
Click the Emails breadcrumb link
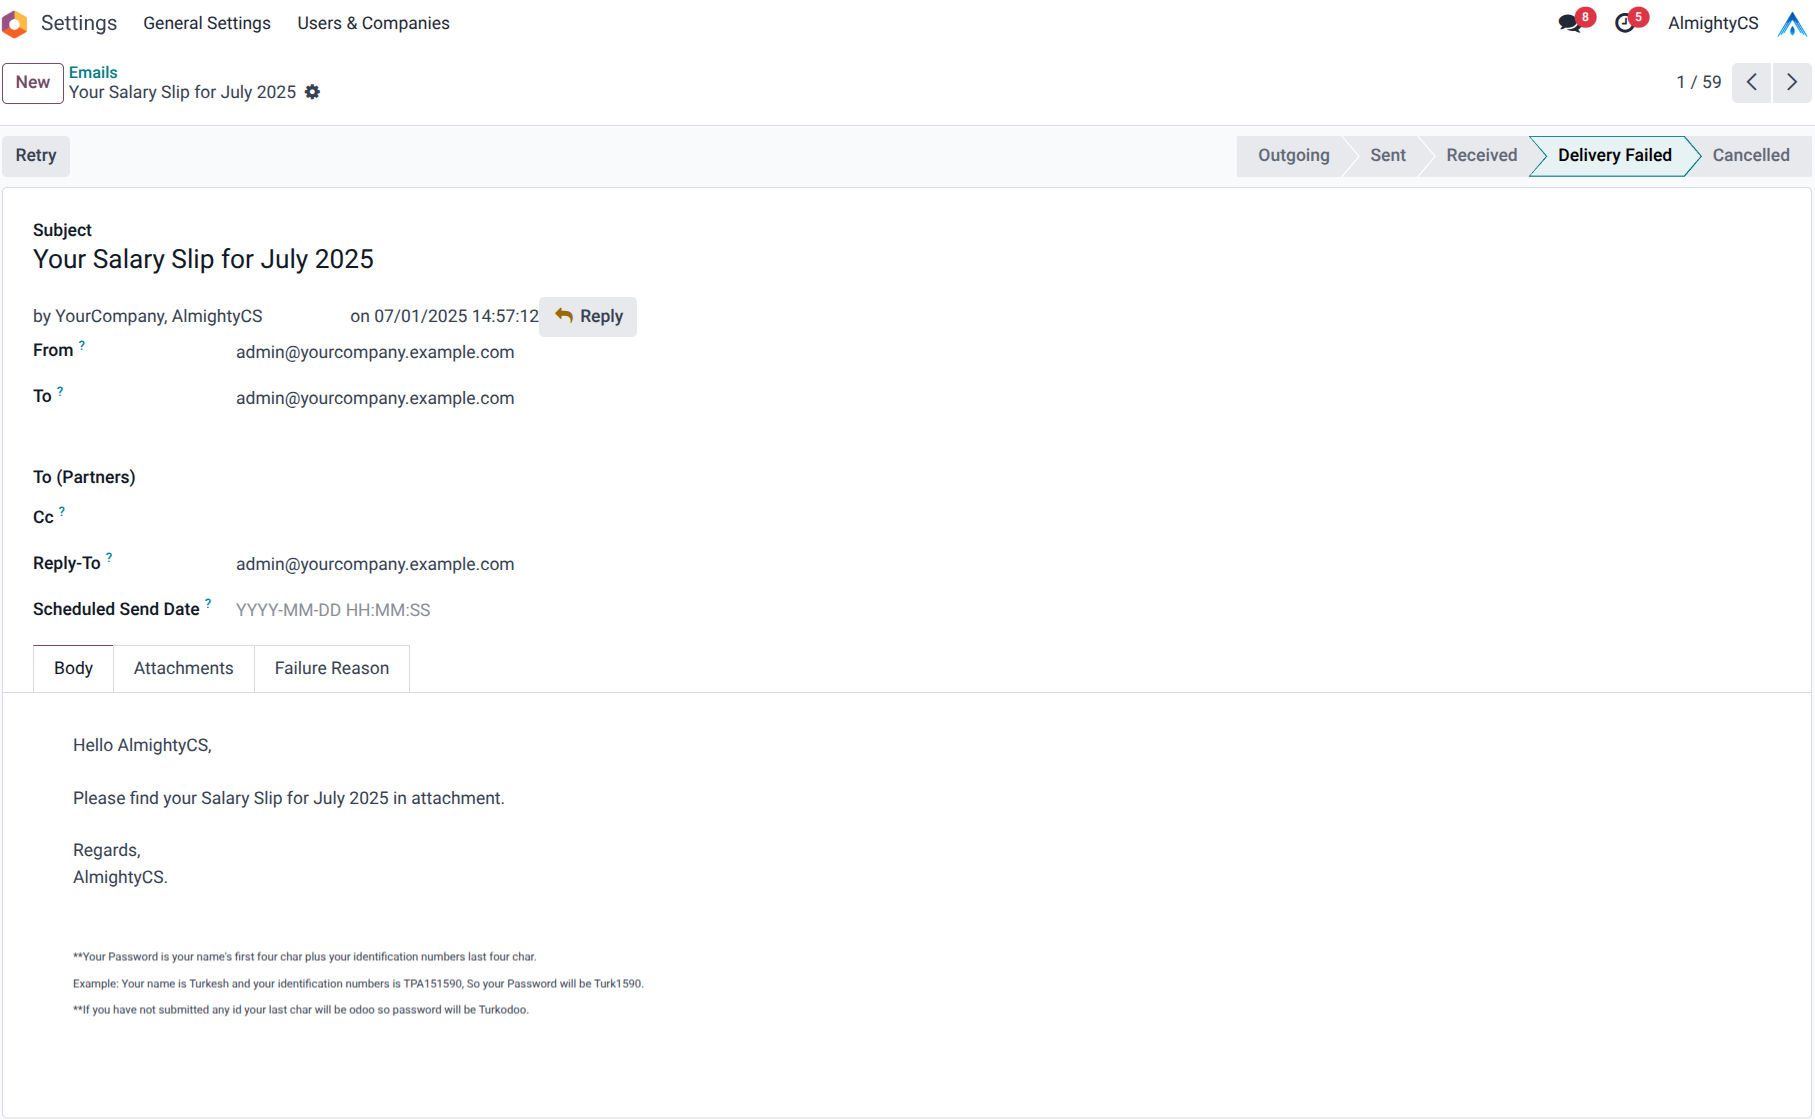93,72
